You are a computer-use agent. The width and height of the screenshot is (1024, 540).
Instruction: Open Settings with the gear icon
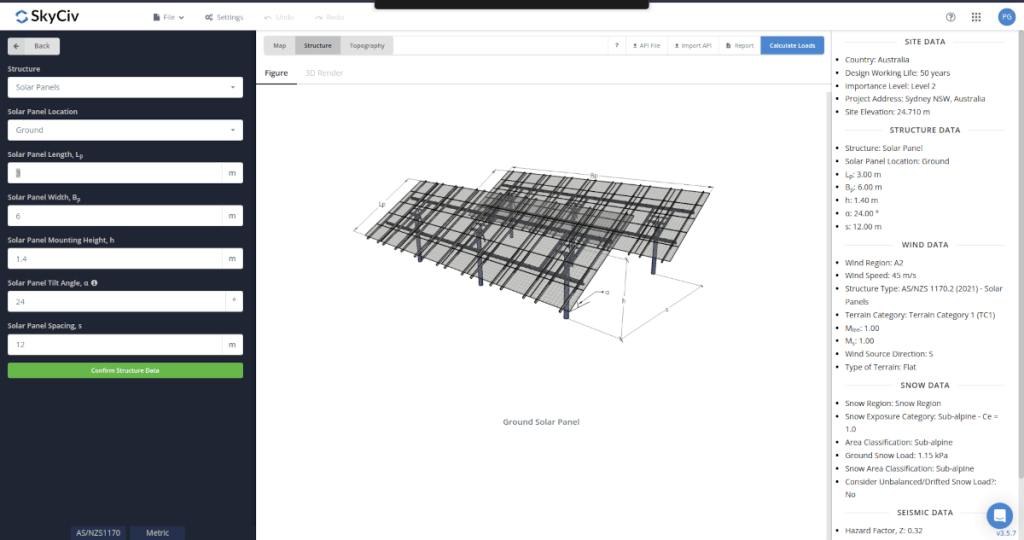(223, 18)
